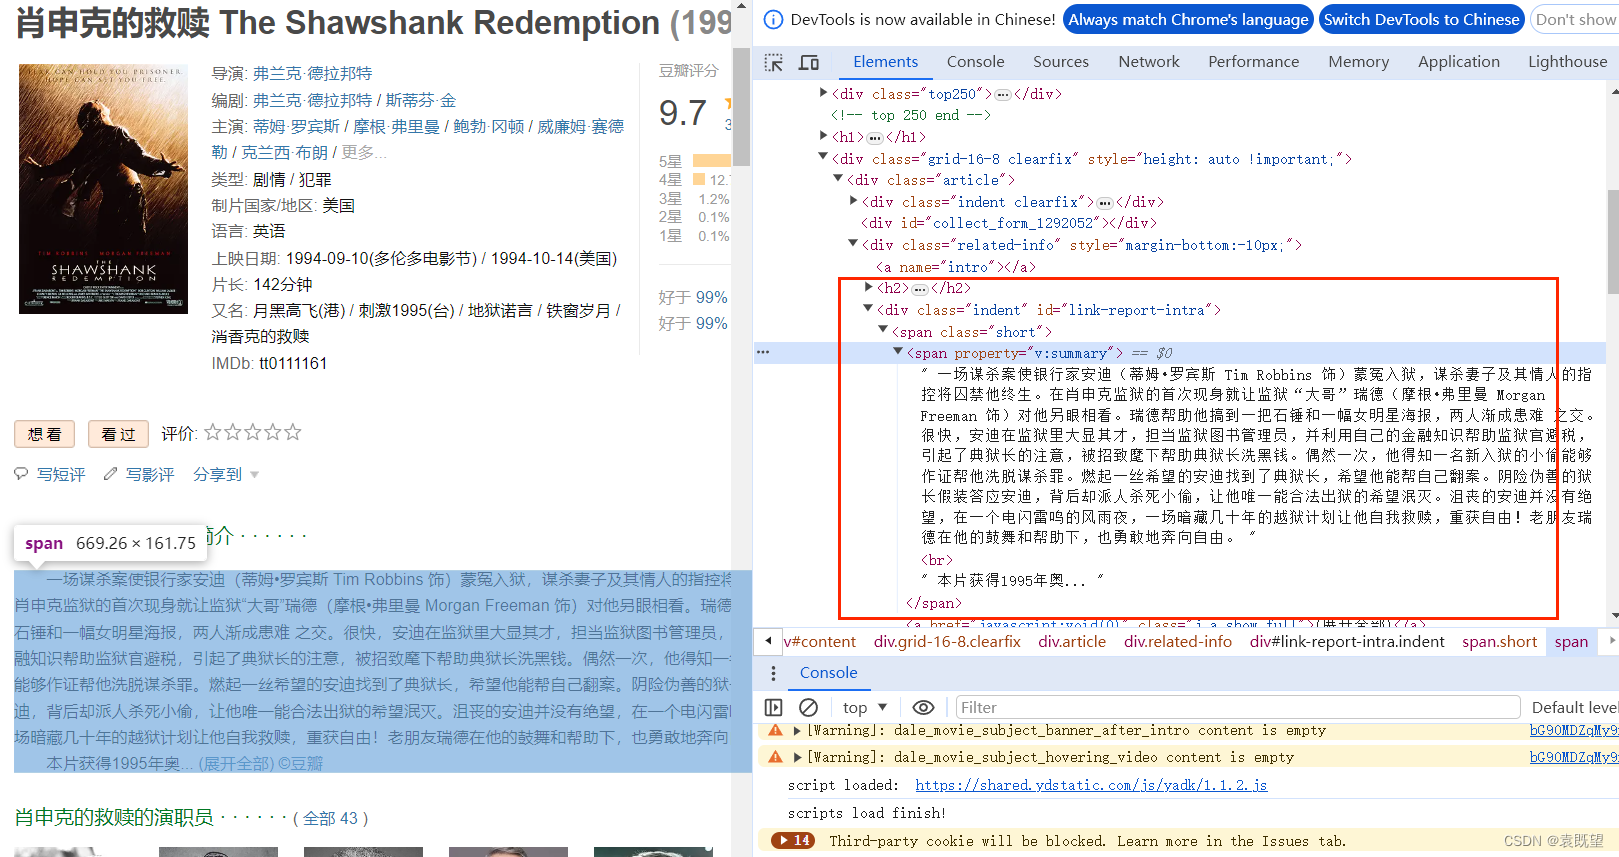The height and width of the screenshot is (857, 1619).
Task: Click the 看过 button
Action: coord(118,434)
